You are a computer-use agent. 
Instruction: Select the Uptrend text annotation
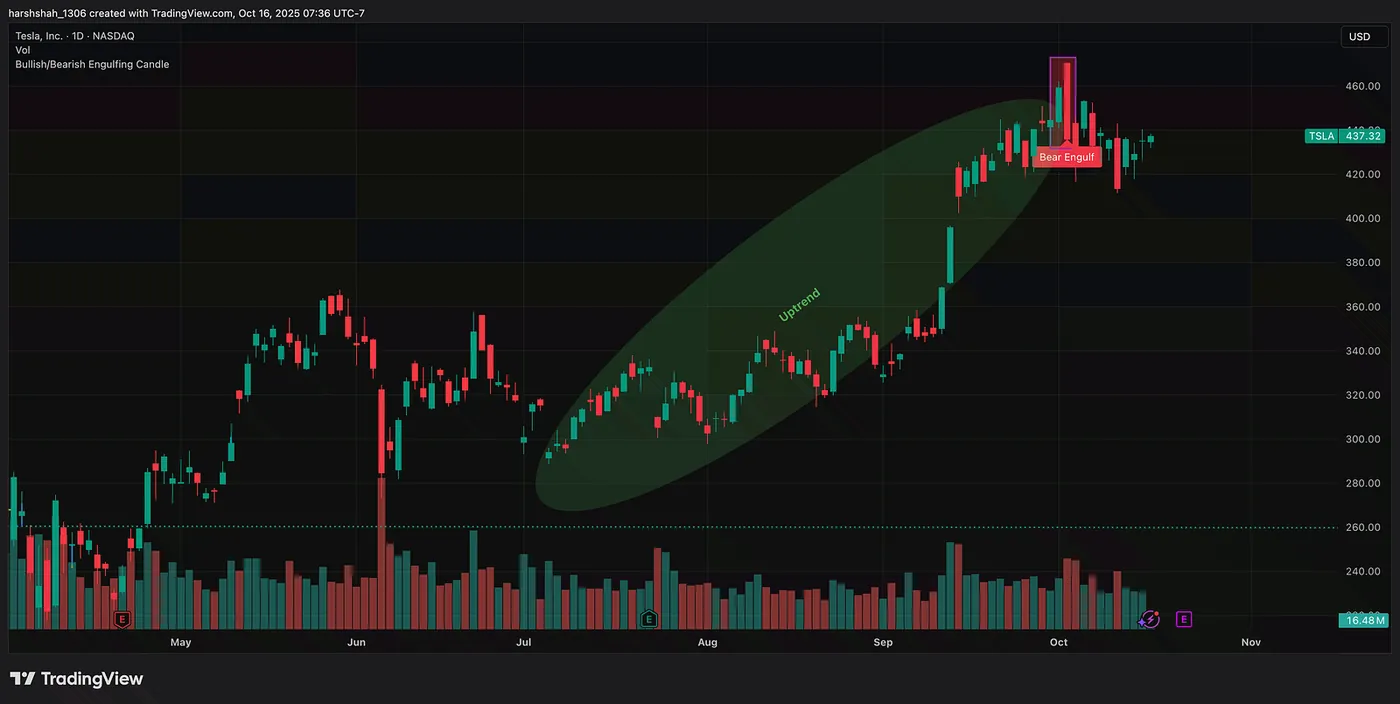(799, 305)
